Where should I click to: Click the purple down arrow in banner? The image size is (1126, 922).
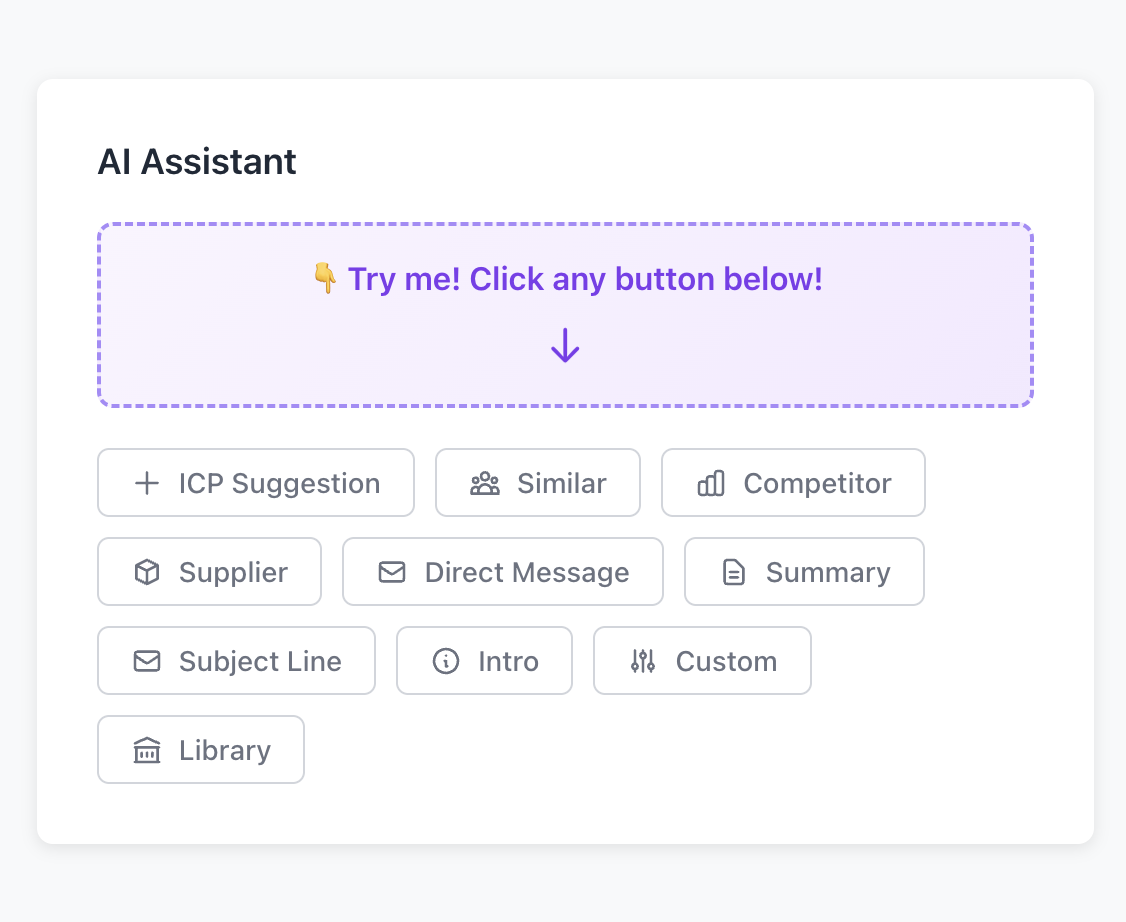[x=565, y=346]
